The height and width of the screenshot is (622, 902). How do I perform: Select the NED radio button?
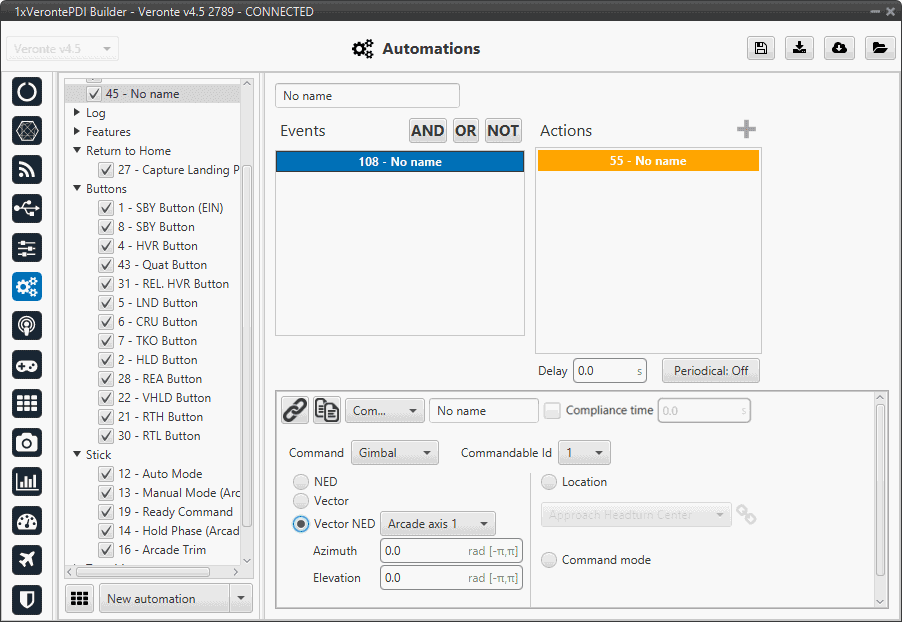click(x=301, y=482)
